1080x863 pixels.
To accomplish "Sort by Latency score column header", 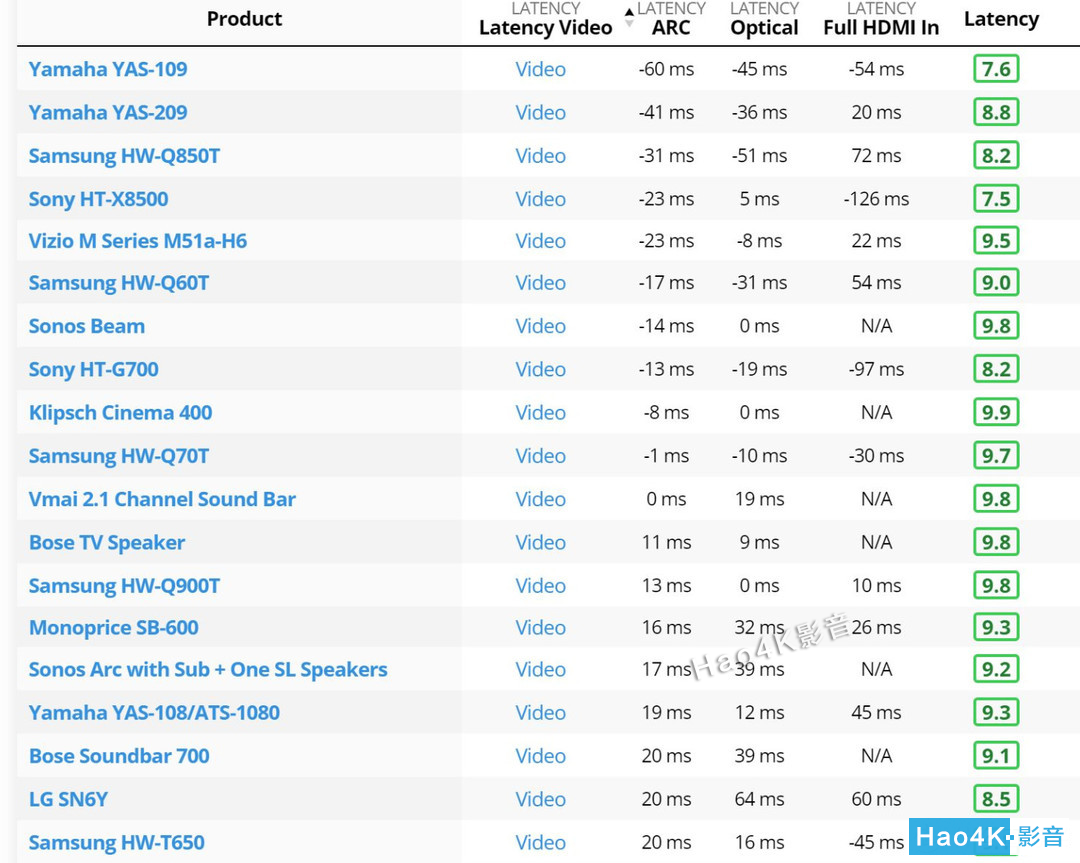I will pyautogui.click(x=1001, y=19).
